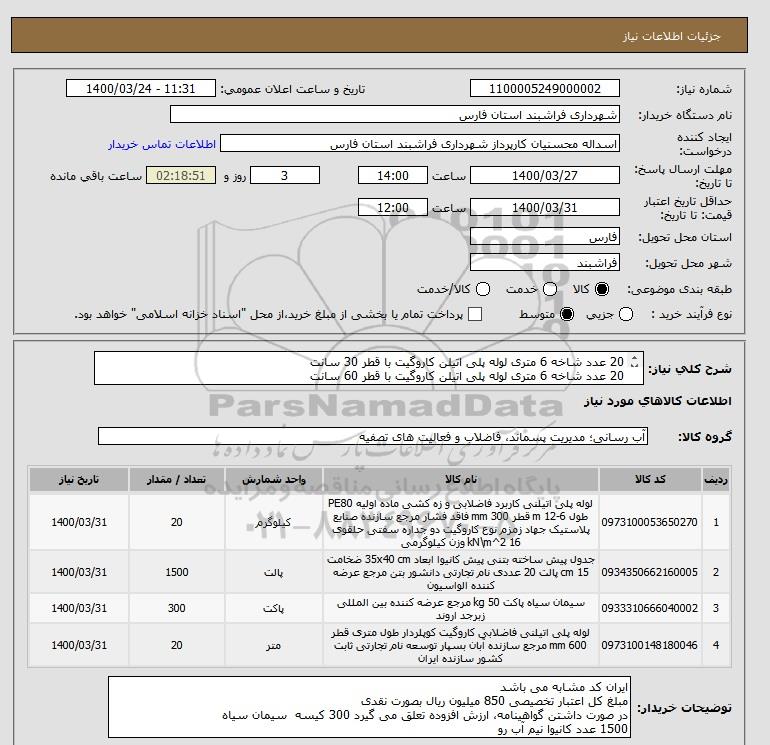Click the up arrow in the description box

coord(634,359)
